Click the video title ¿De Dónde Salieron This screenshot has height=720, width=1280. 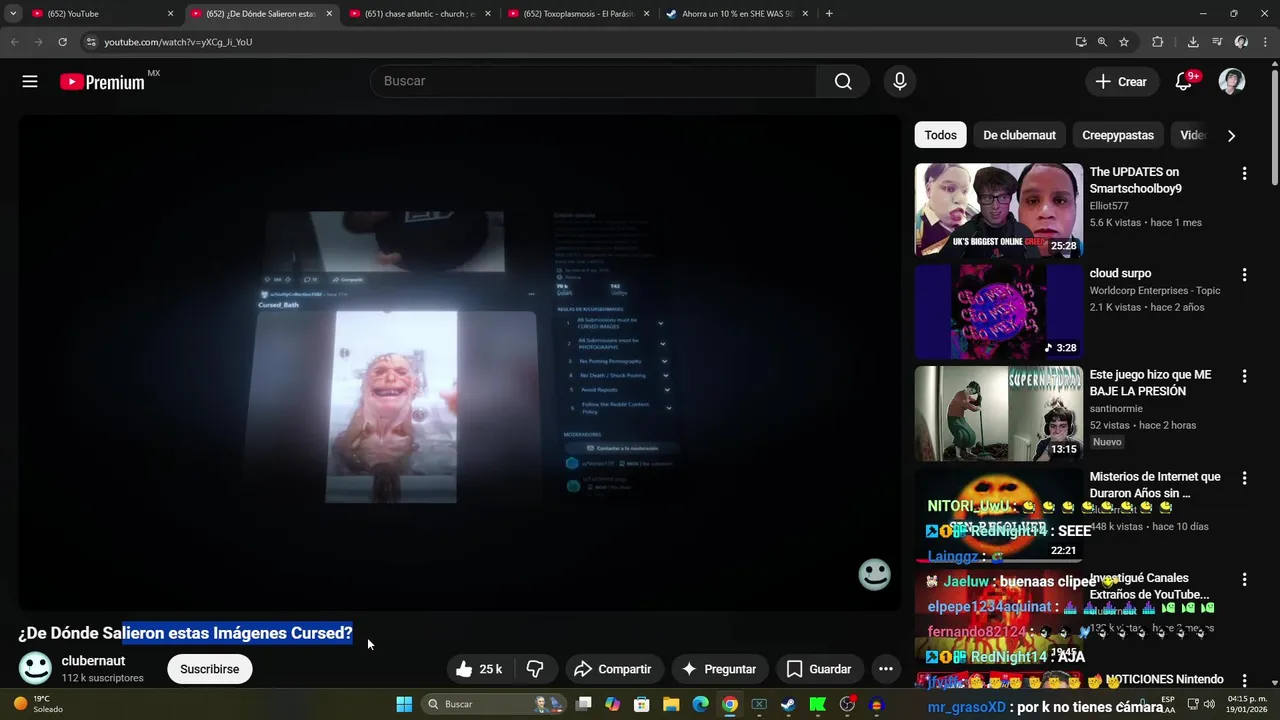coord(185,633)
